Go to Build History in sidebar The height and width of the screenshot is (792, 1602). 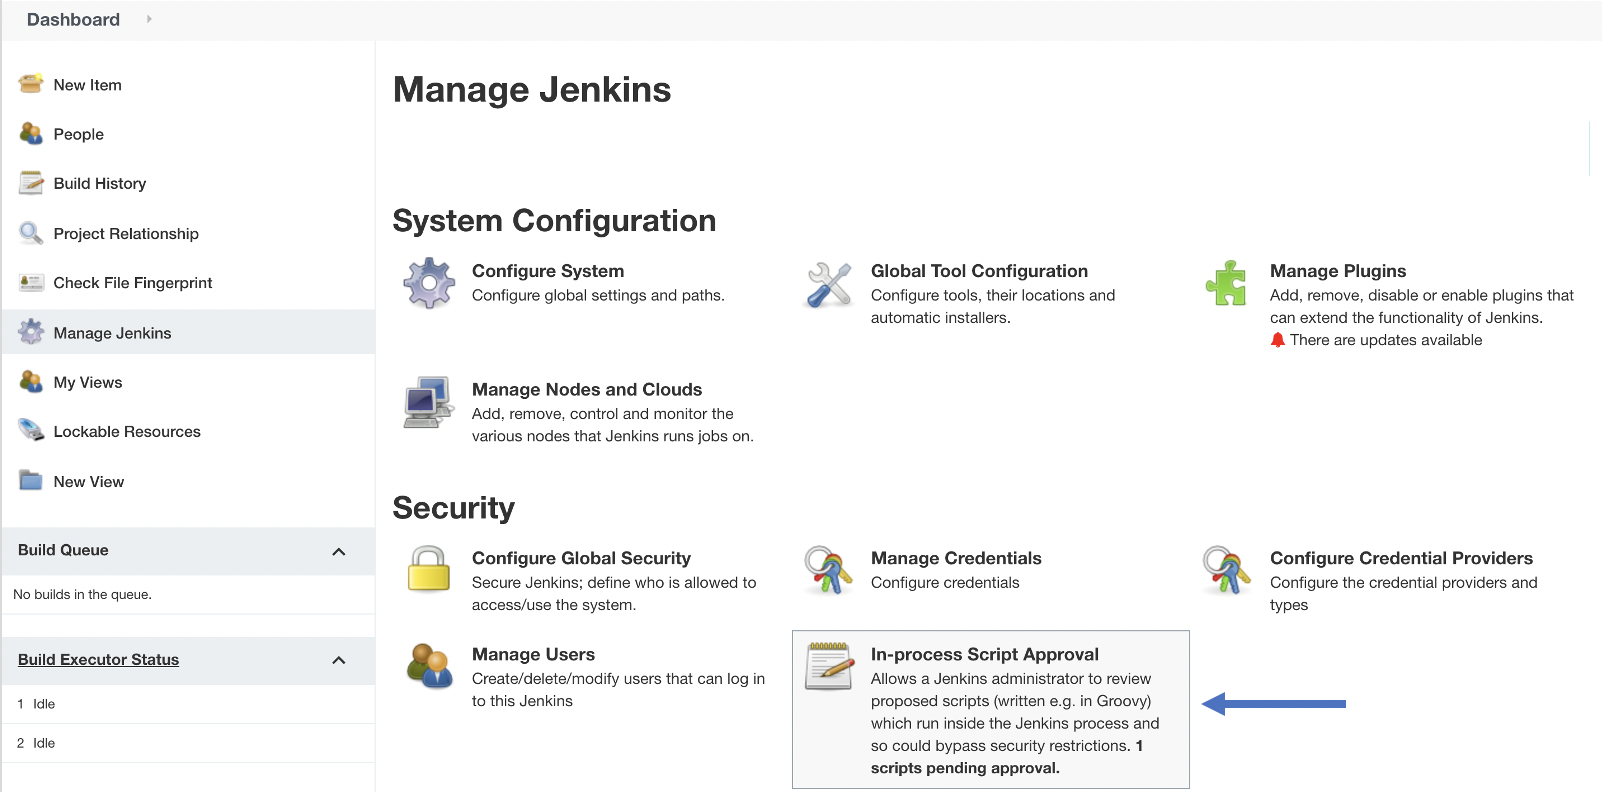pos(99,183)
